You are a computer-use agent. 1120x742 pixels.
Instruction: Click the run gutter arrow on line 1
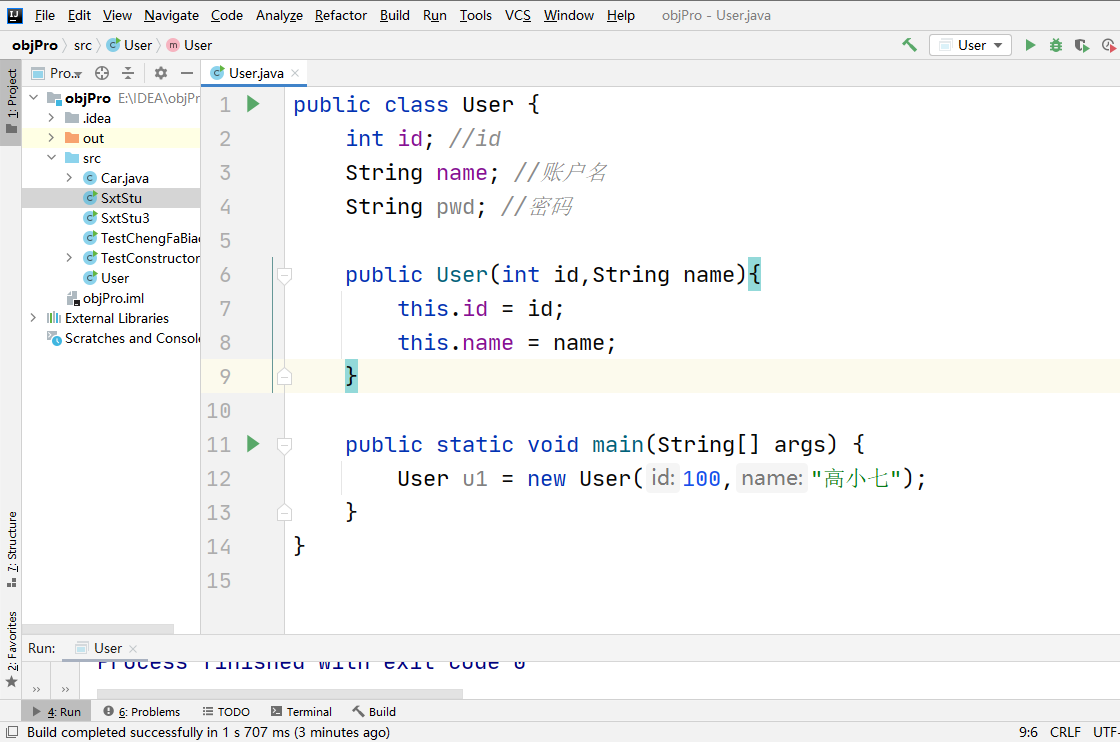(x=253, y=104)
